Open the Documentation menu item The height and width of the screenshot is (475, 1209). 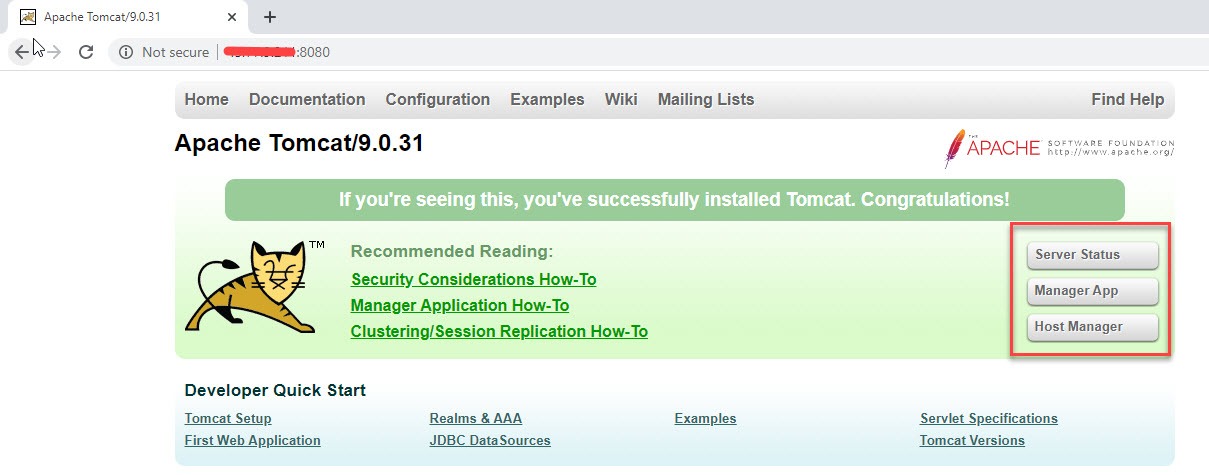[307, 99]
